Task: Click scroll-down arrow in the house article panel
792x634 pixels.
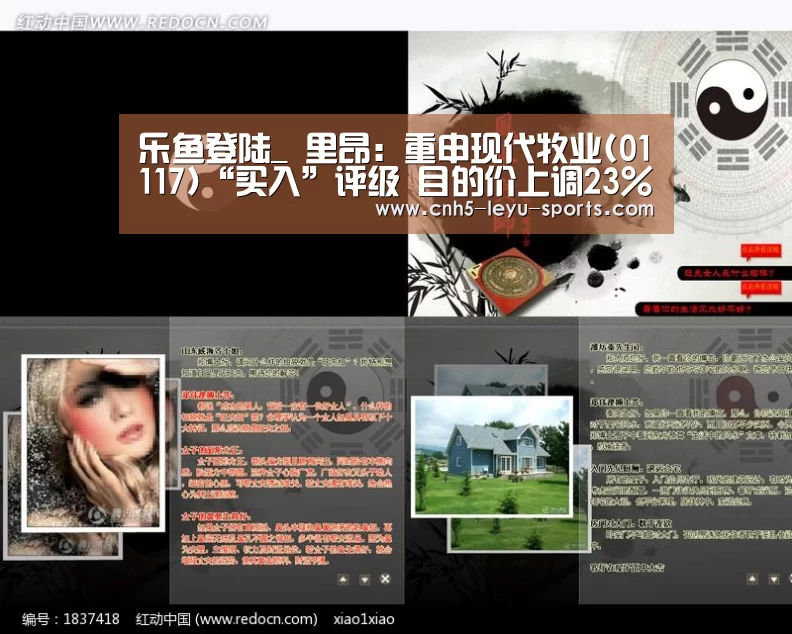Action: coord(773,579)
